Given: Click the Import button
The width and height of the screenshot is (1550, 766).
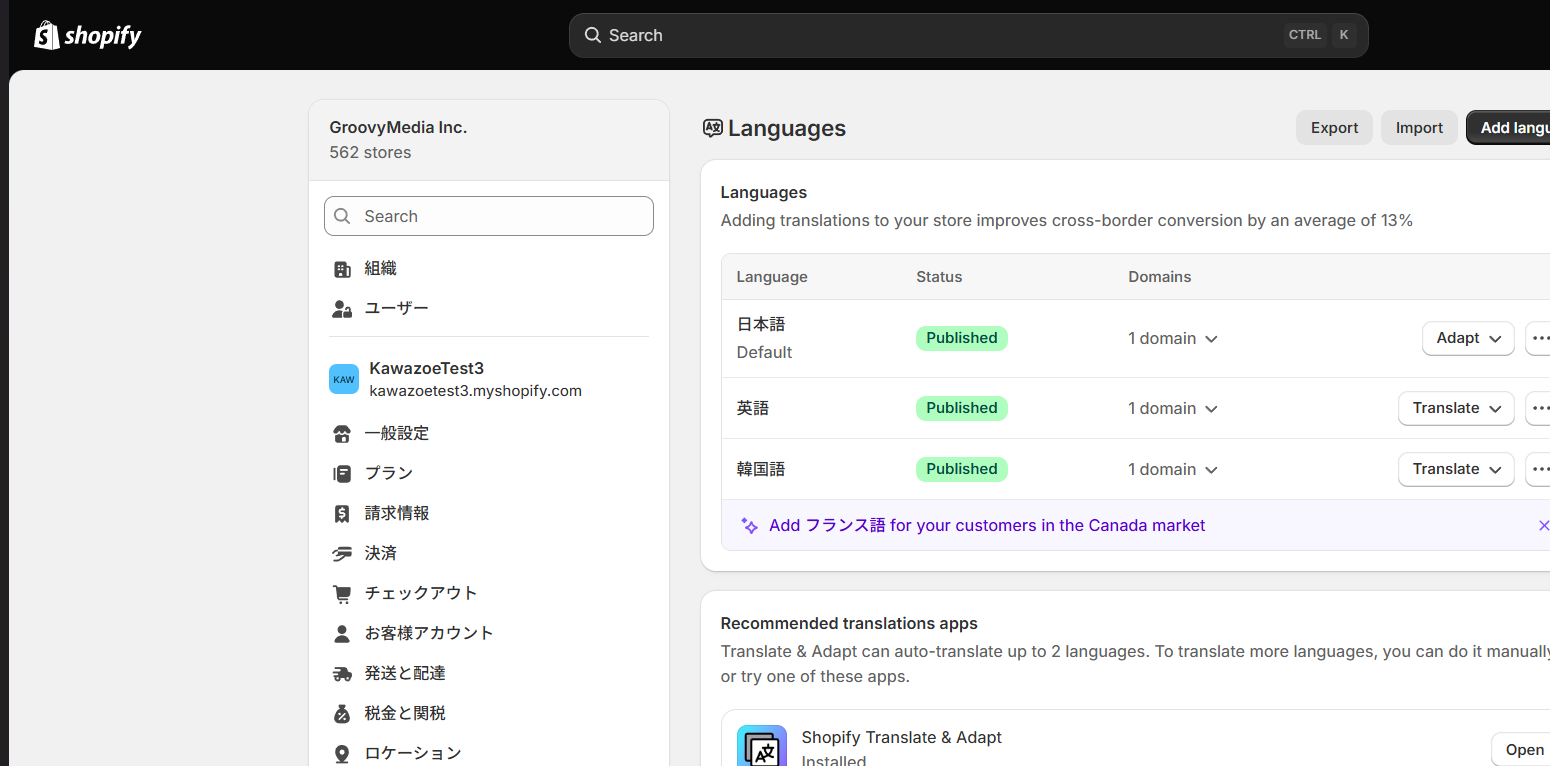Looking at the screenshot, I should pos(1419,128).
